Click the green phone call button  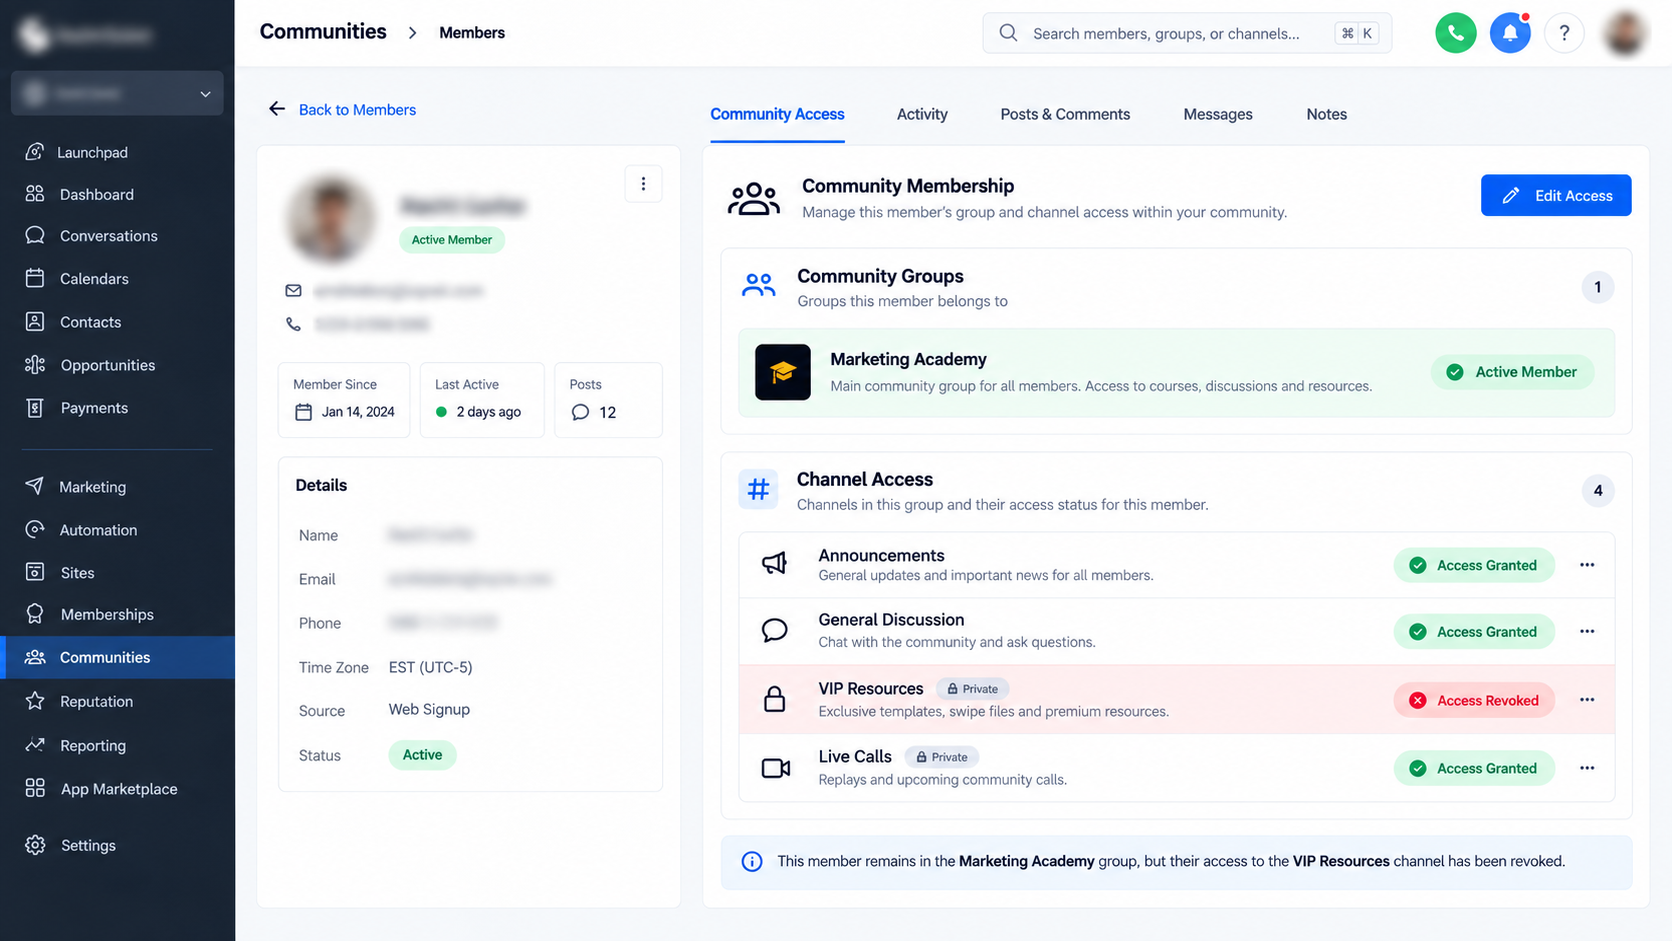coord(1456,33)
